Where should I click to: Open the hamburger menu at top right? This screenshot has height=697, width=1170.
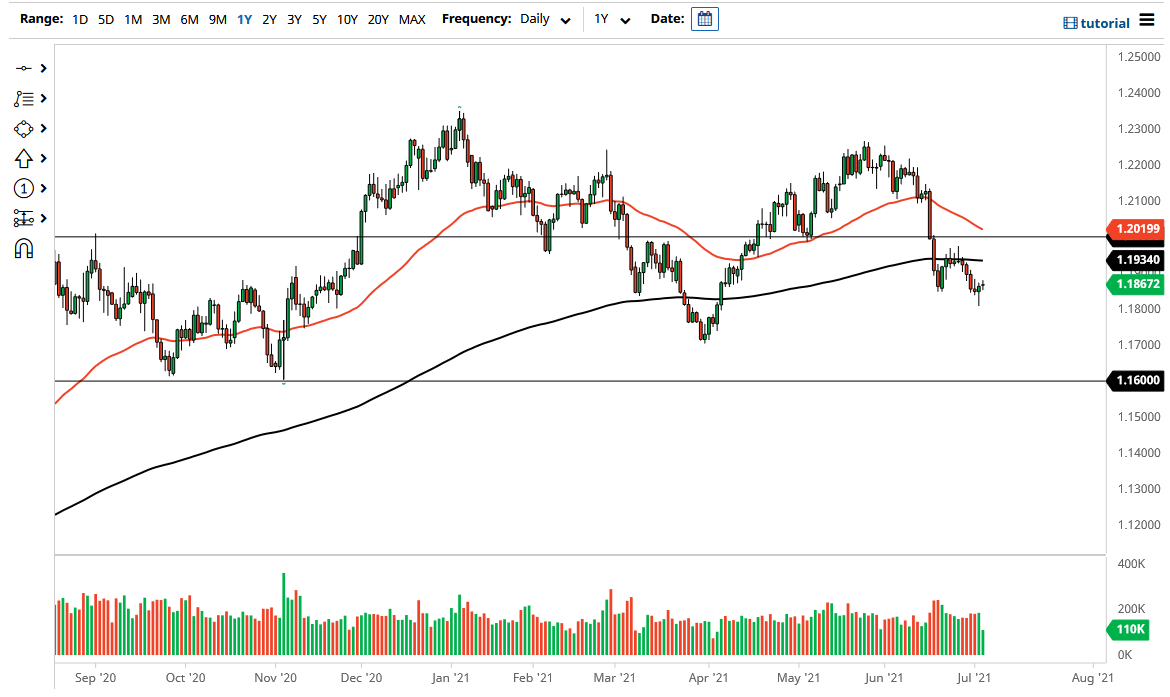coord(1146,22)
